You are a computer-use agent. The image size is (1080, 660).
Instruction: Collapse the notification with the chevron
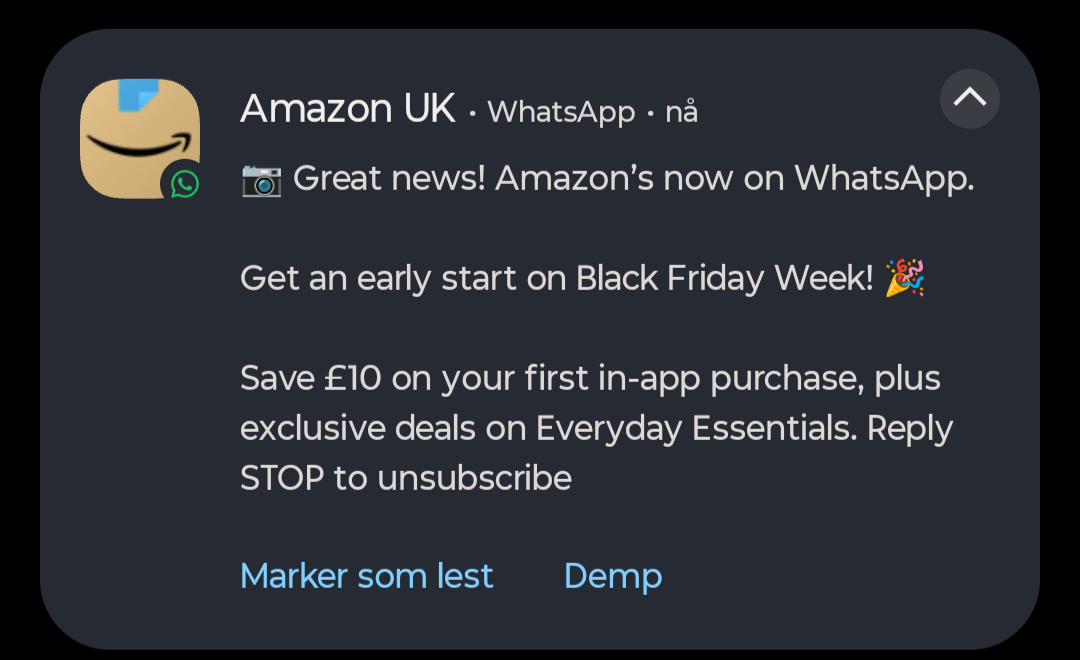point(969,98)
